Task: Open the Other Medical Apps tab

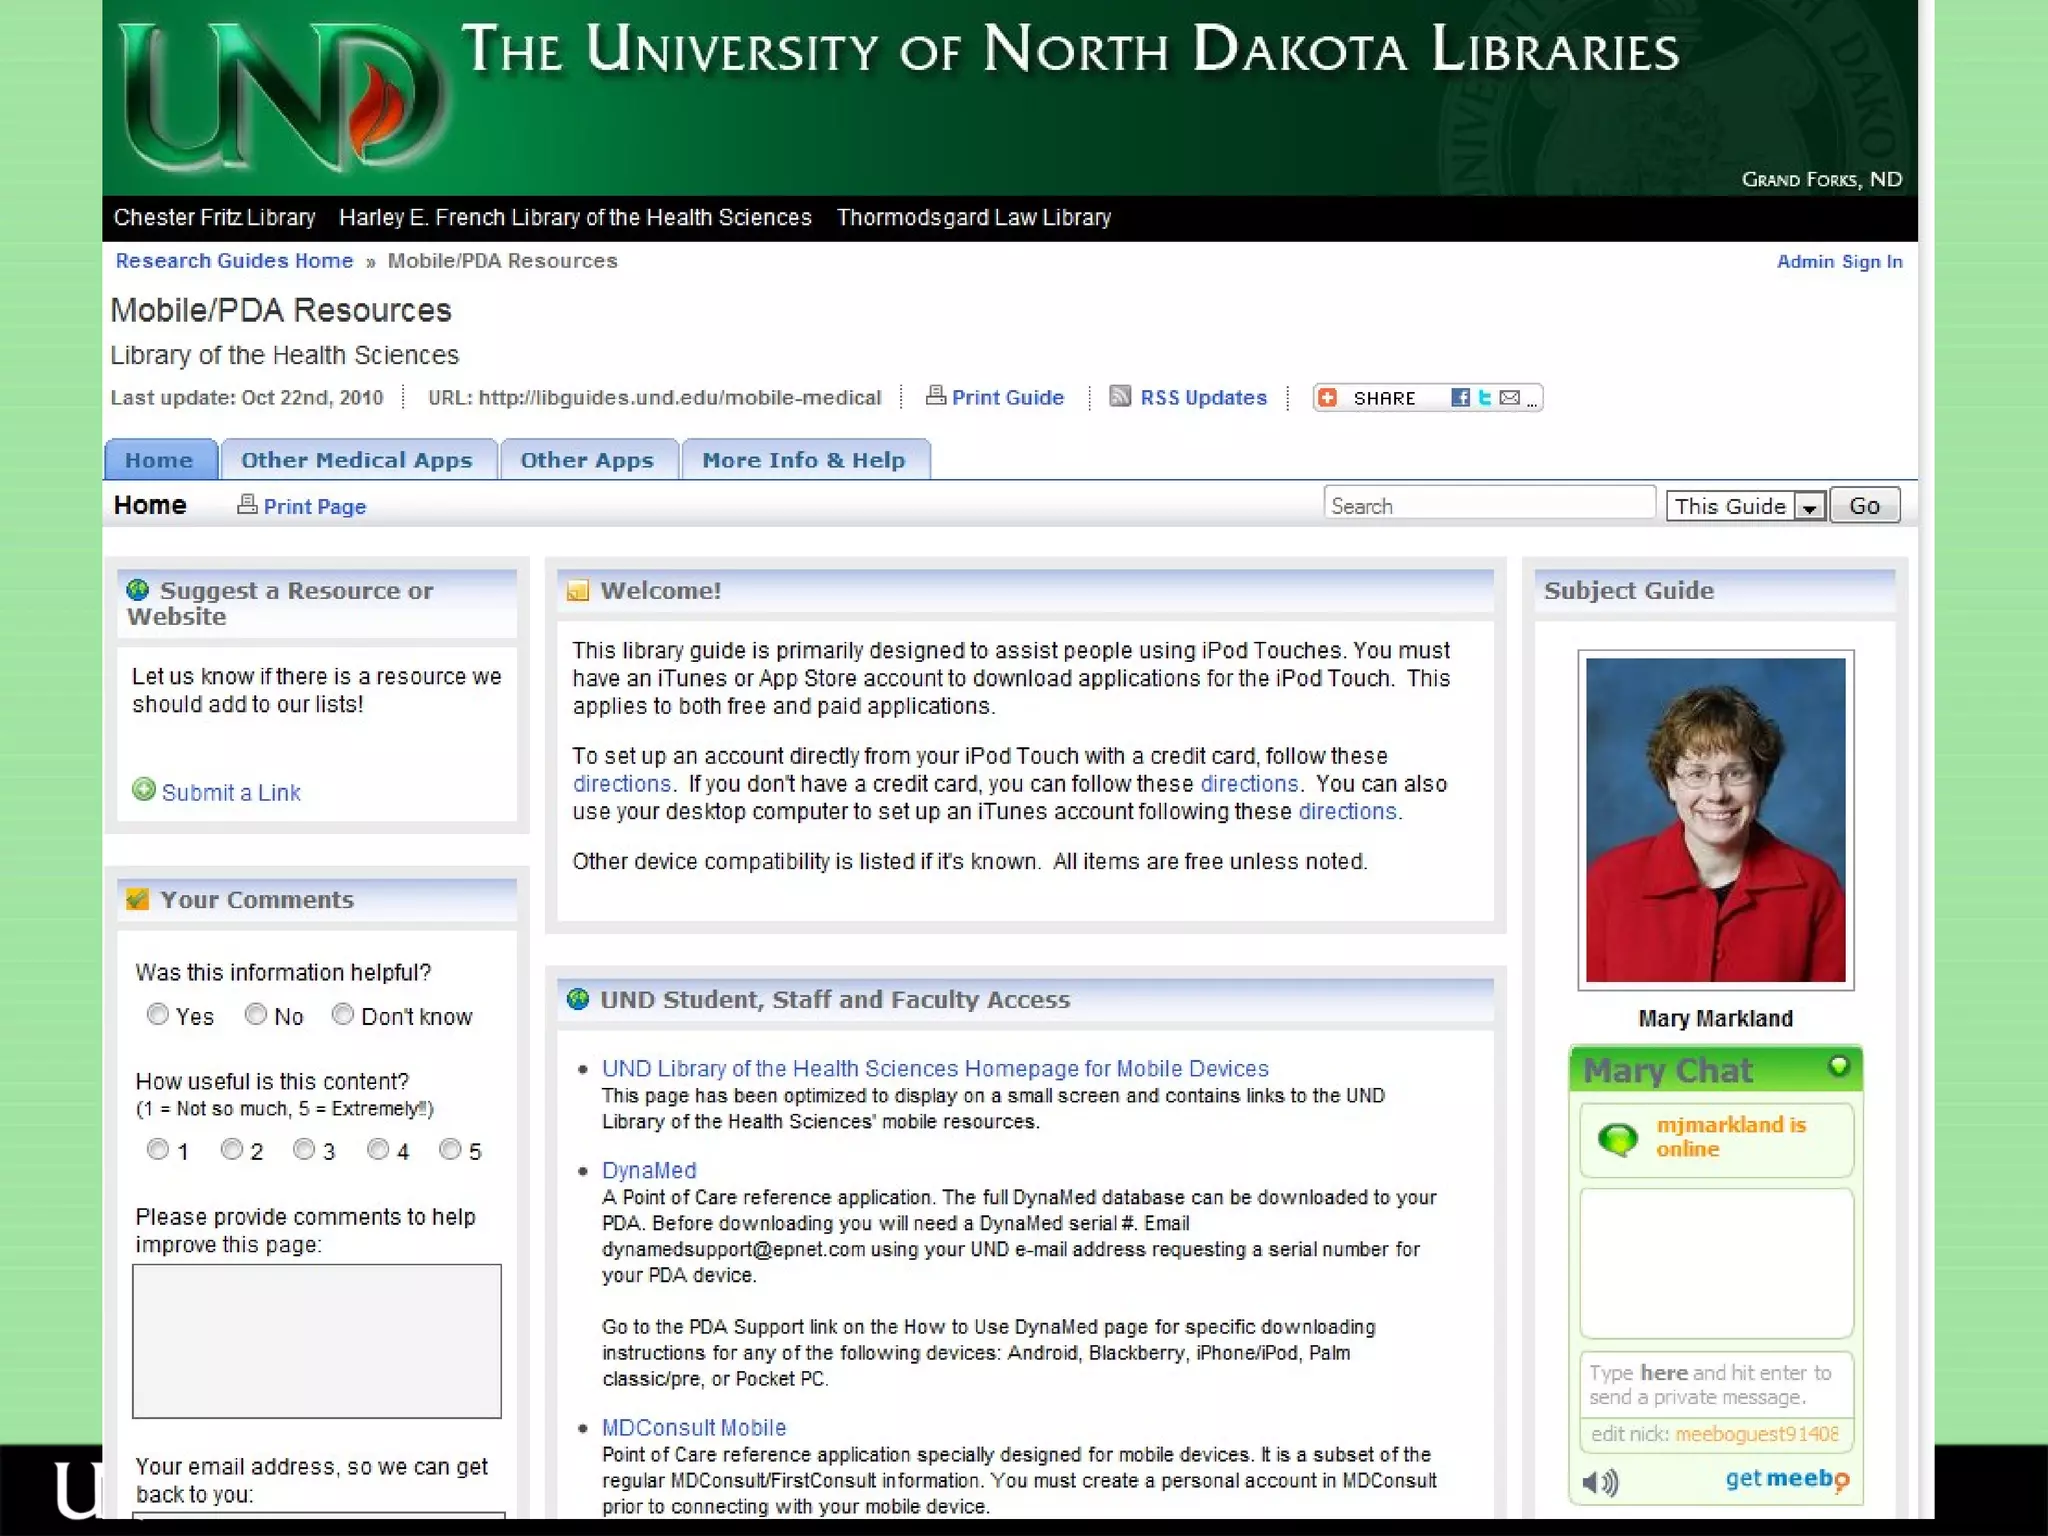Action: tap(357, 460)
